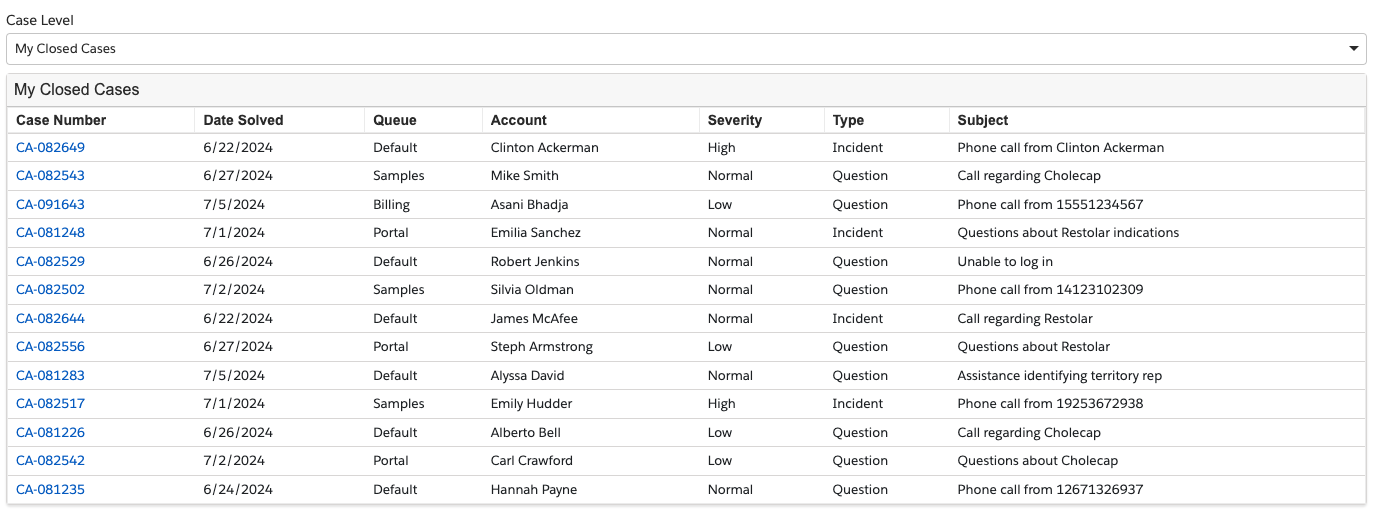Open case CA-081235 link
Viewport: 1374px width, 512px height.
[50, 489]
